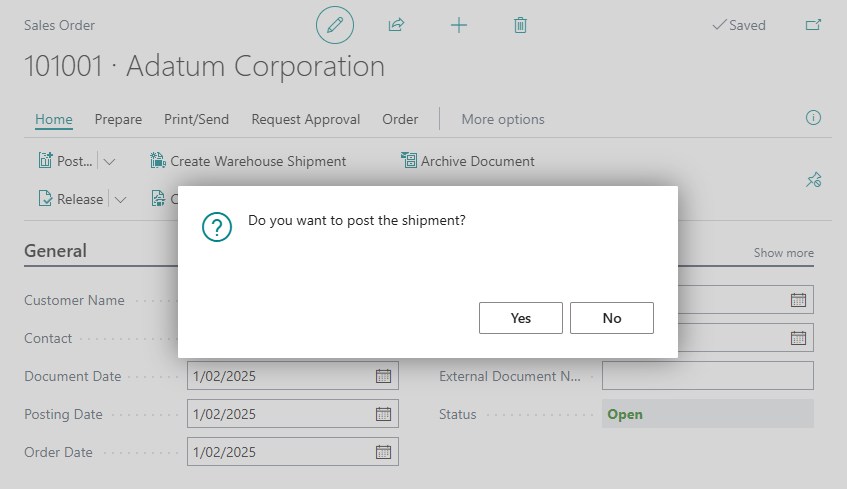Open More options menu
This screenshot has width=847, height=489.
(503, 119)
